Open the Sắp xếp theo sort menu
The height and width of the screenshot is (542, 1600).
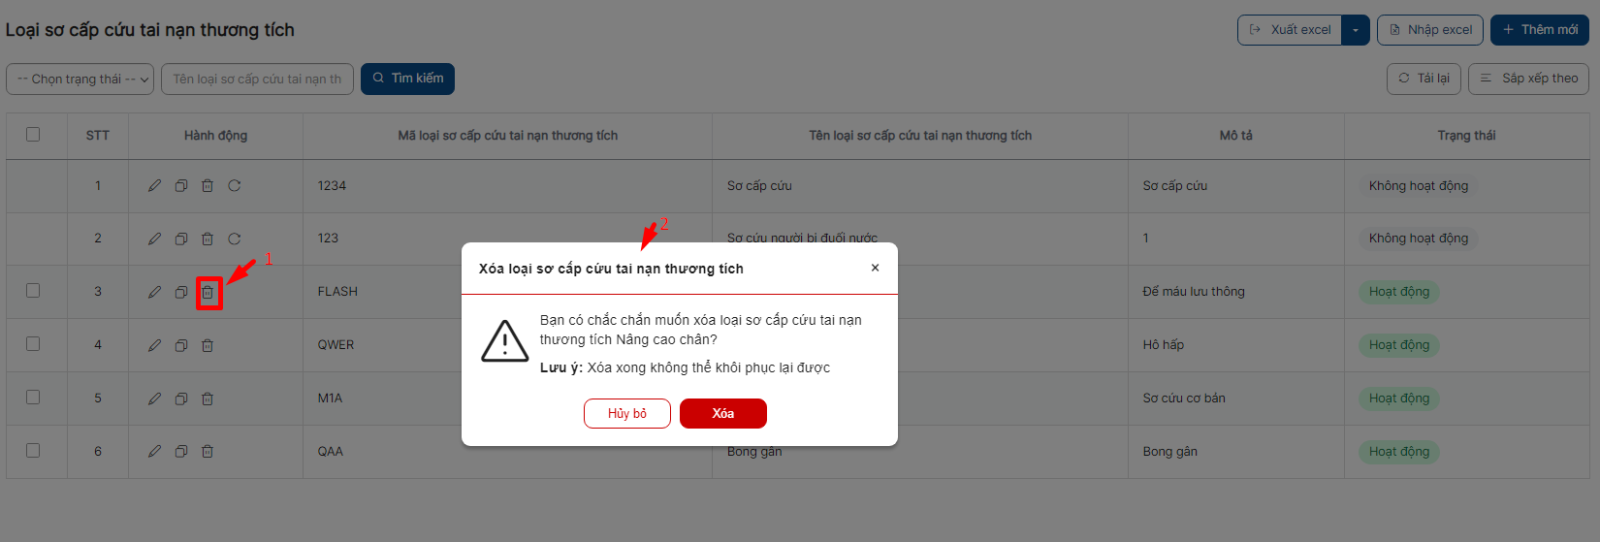[1528, 78]
